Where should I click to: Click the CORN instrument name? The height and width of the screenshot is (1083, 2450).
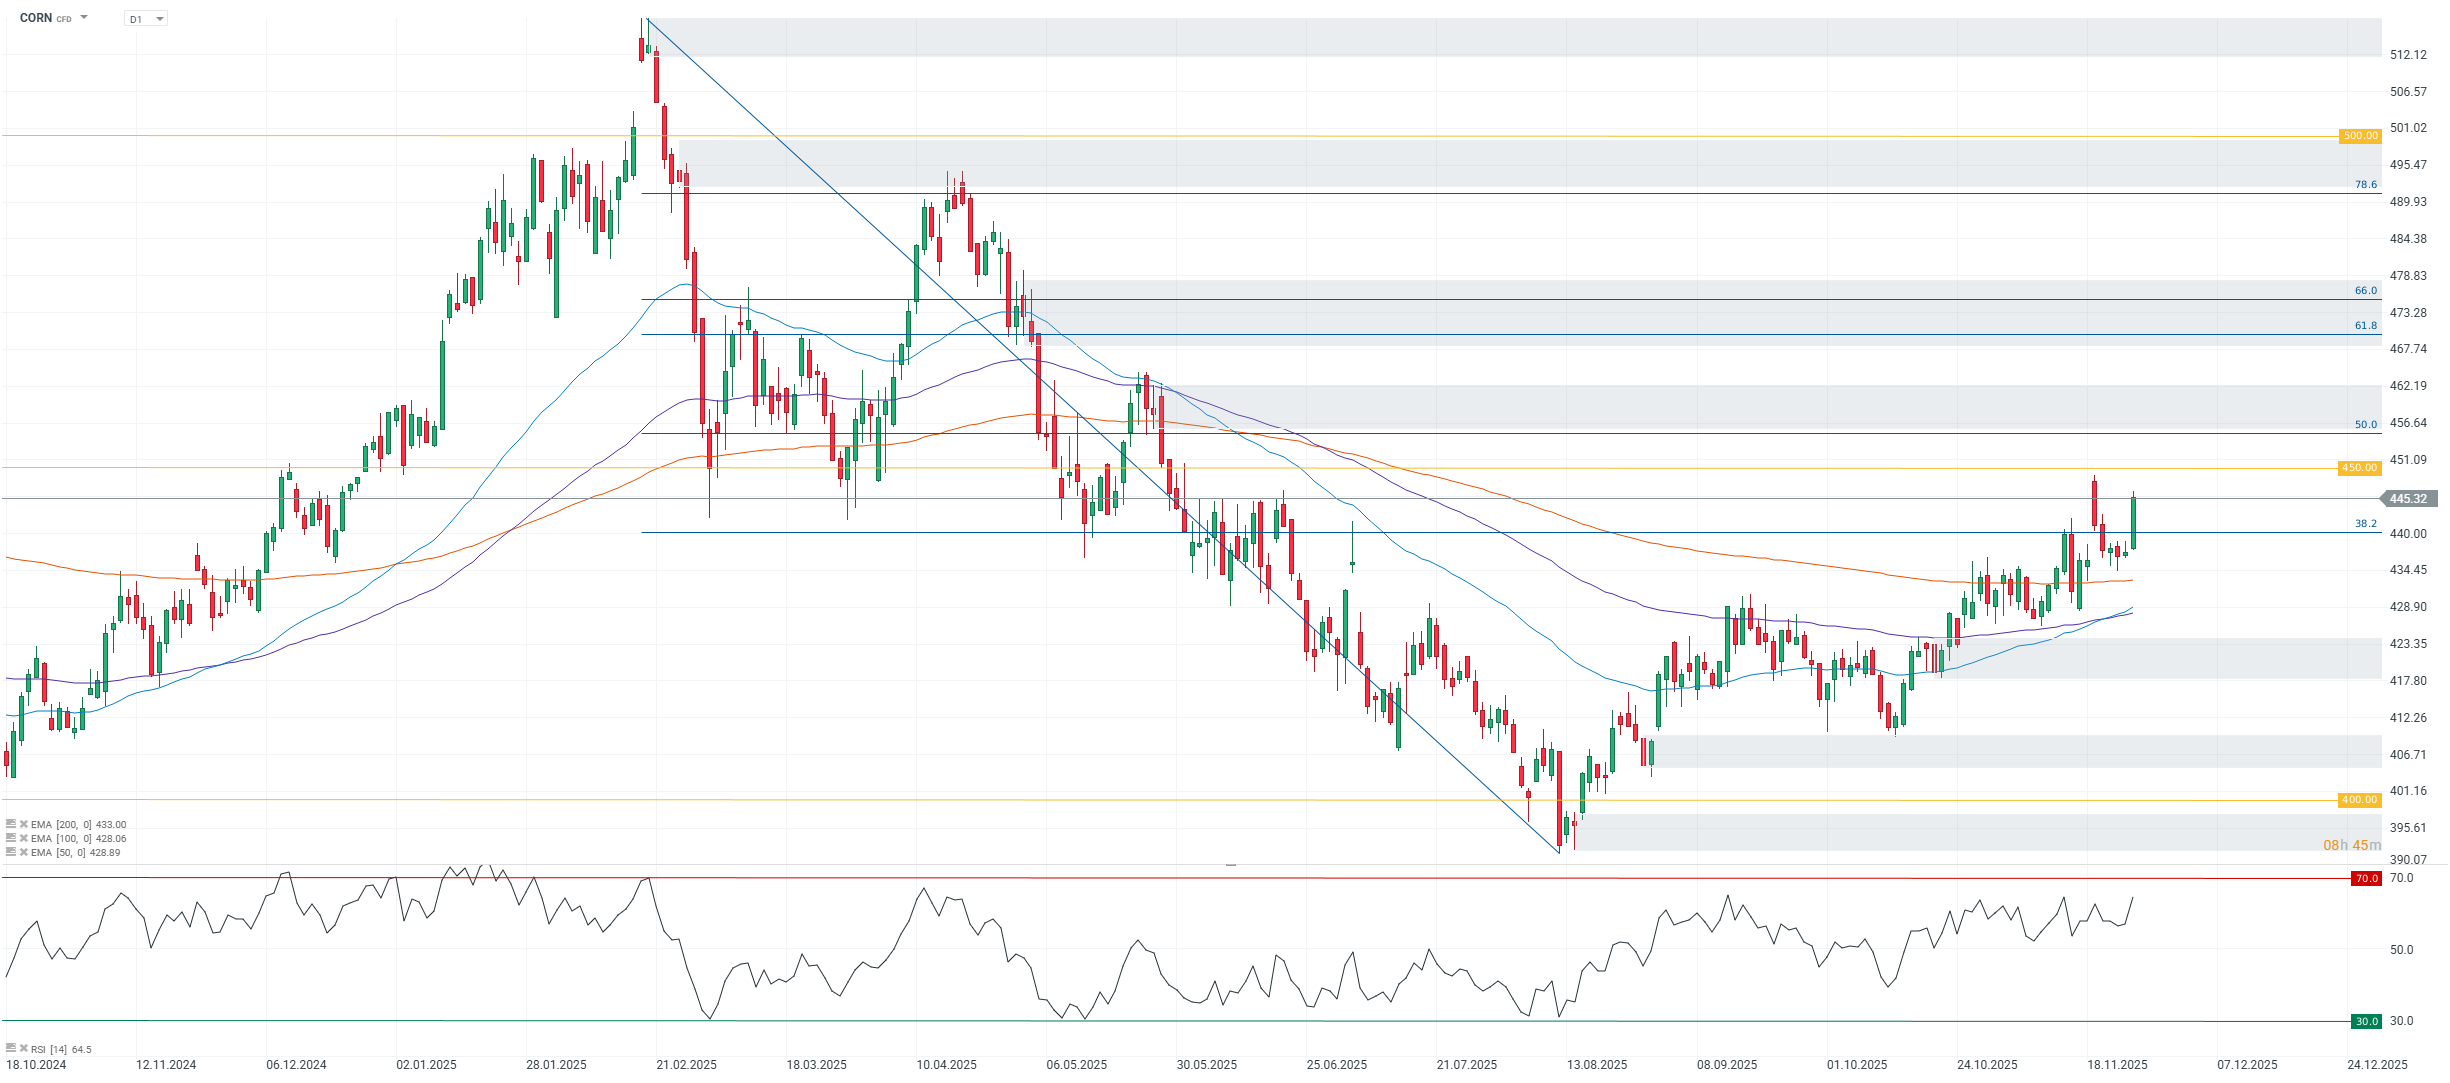pos(36,18)
